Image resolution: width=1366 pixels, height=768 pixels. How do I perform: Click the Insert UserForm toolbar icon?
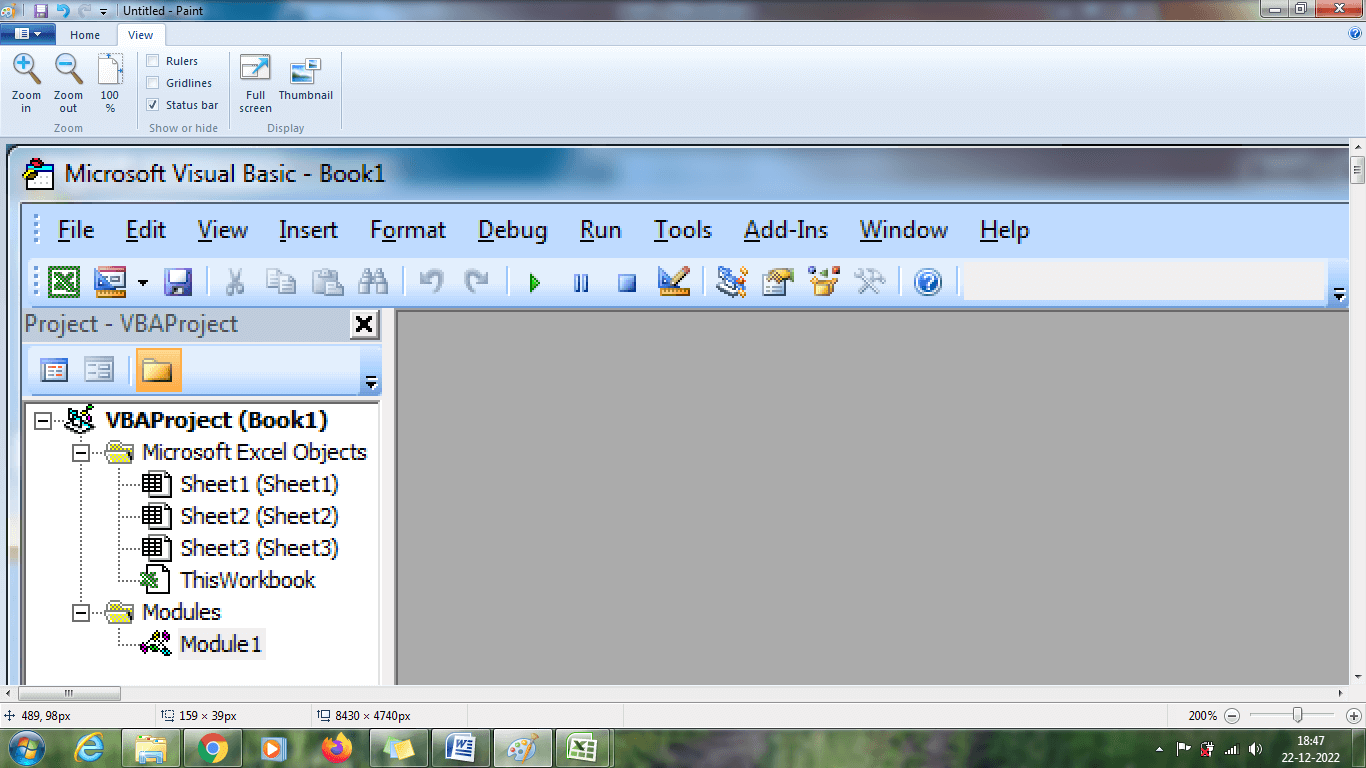point(110,282)
